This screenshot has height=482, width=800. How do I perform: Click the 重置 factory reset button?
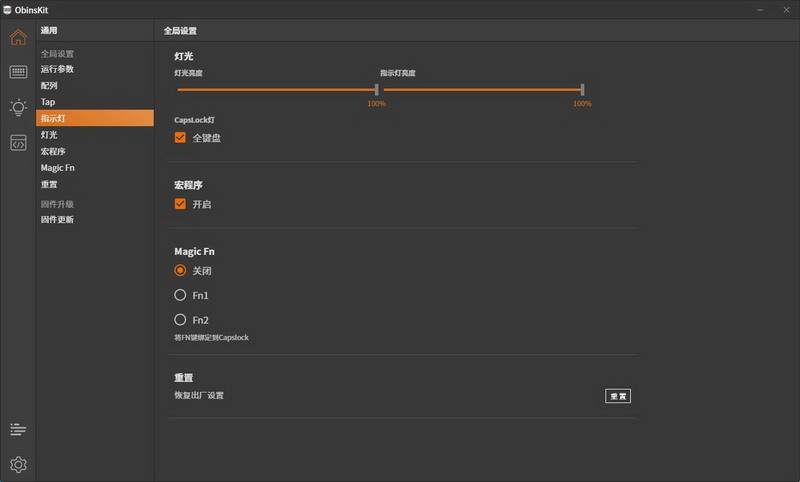click(x=618, y=396)
